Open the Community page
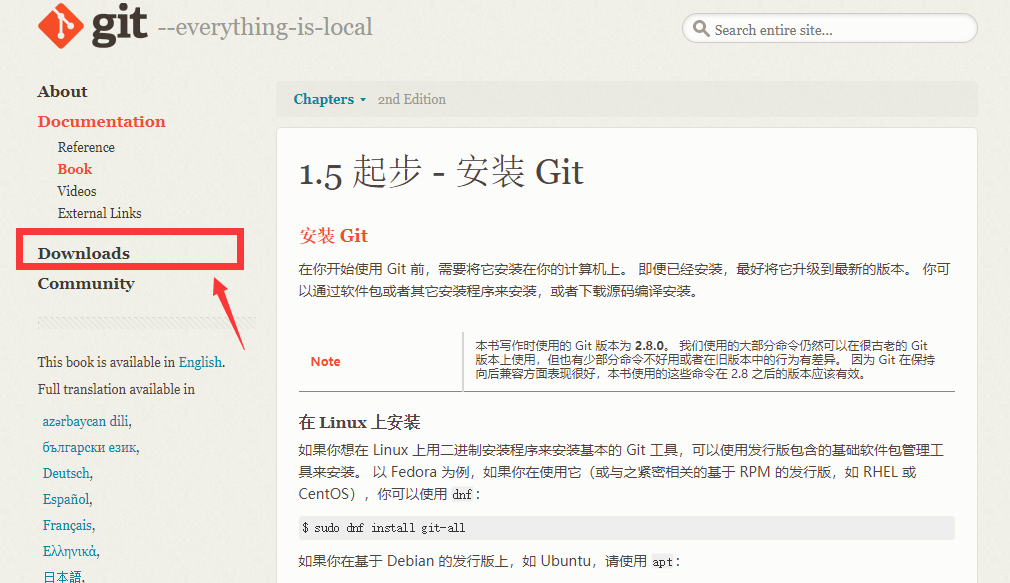This screenshot has height=583, width=1010. click(86, 283)
